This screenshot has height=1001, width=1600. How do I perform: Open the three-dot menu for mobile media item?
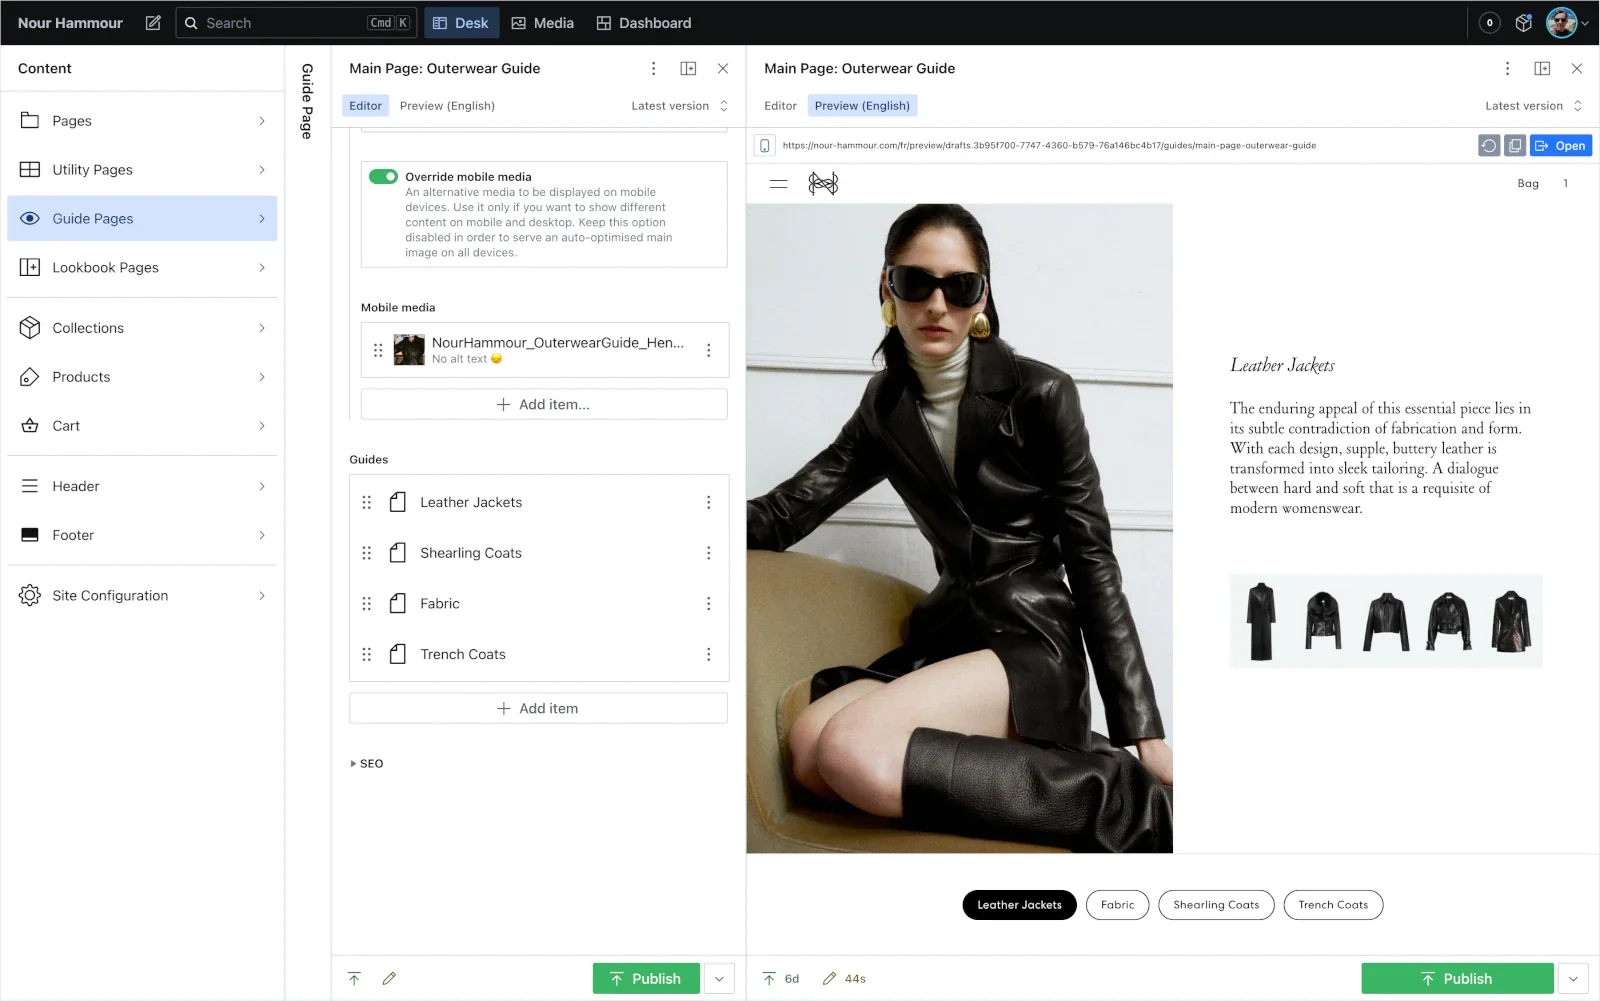tap(708, 350)
